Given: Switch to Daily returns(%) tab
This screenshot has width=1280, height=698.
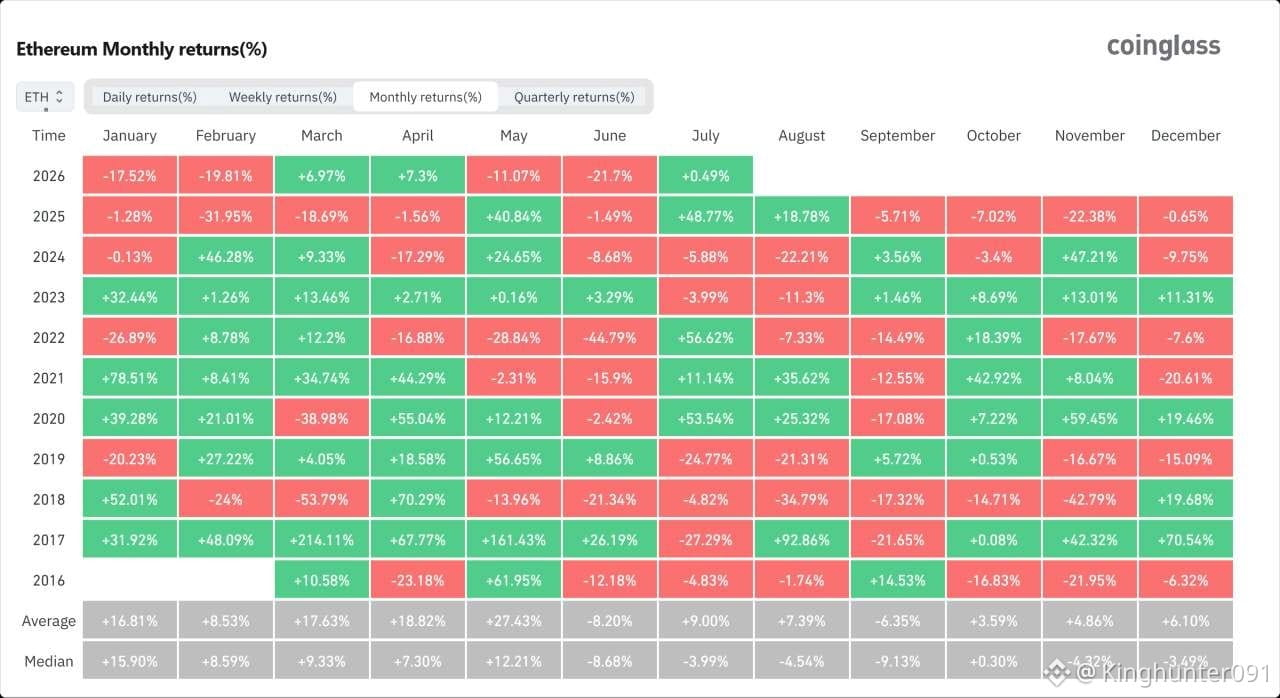Looking at the screenshot, I should coord(150,97).
